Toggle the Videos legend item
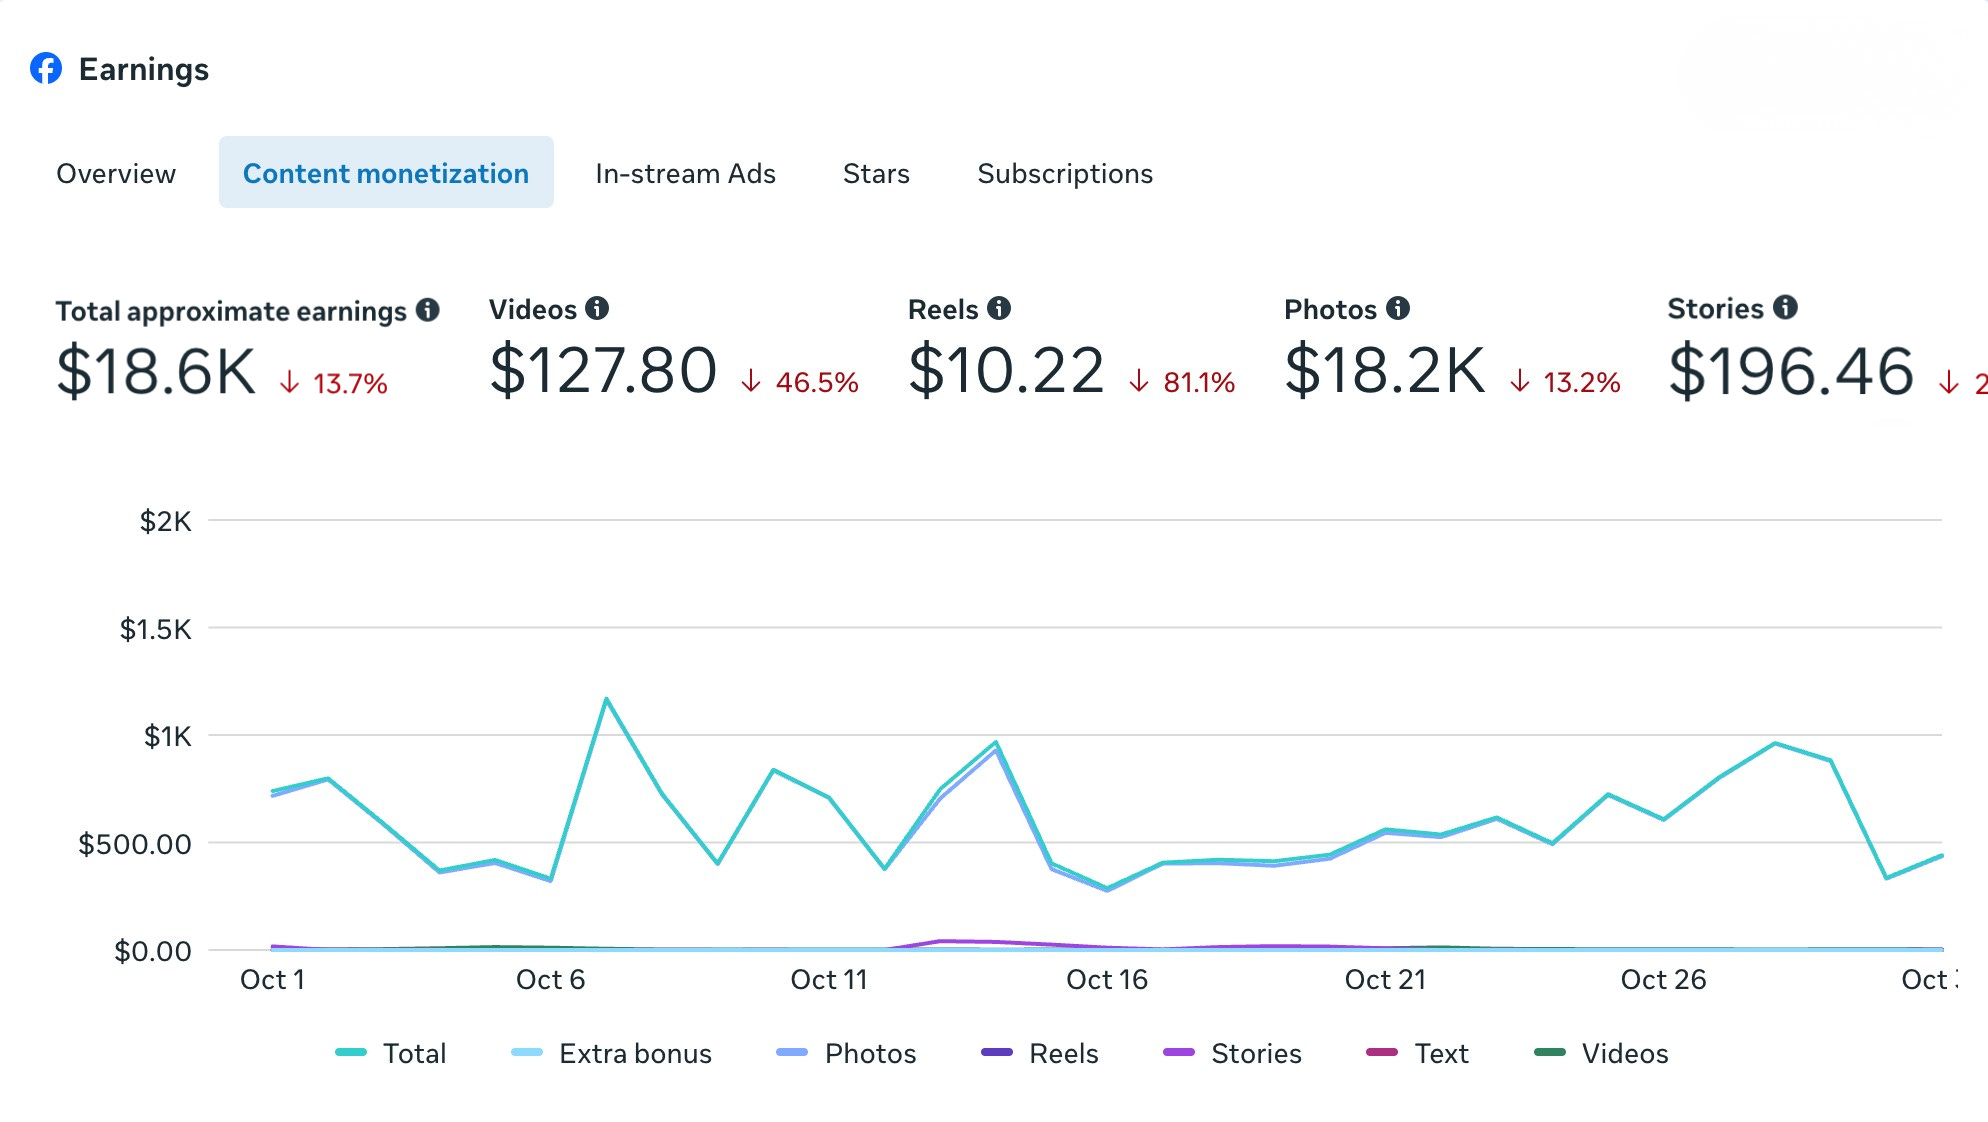Viewport: 1988px width, 1122px height. click(1623, 1053)
